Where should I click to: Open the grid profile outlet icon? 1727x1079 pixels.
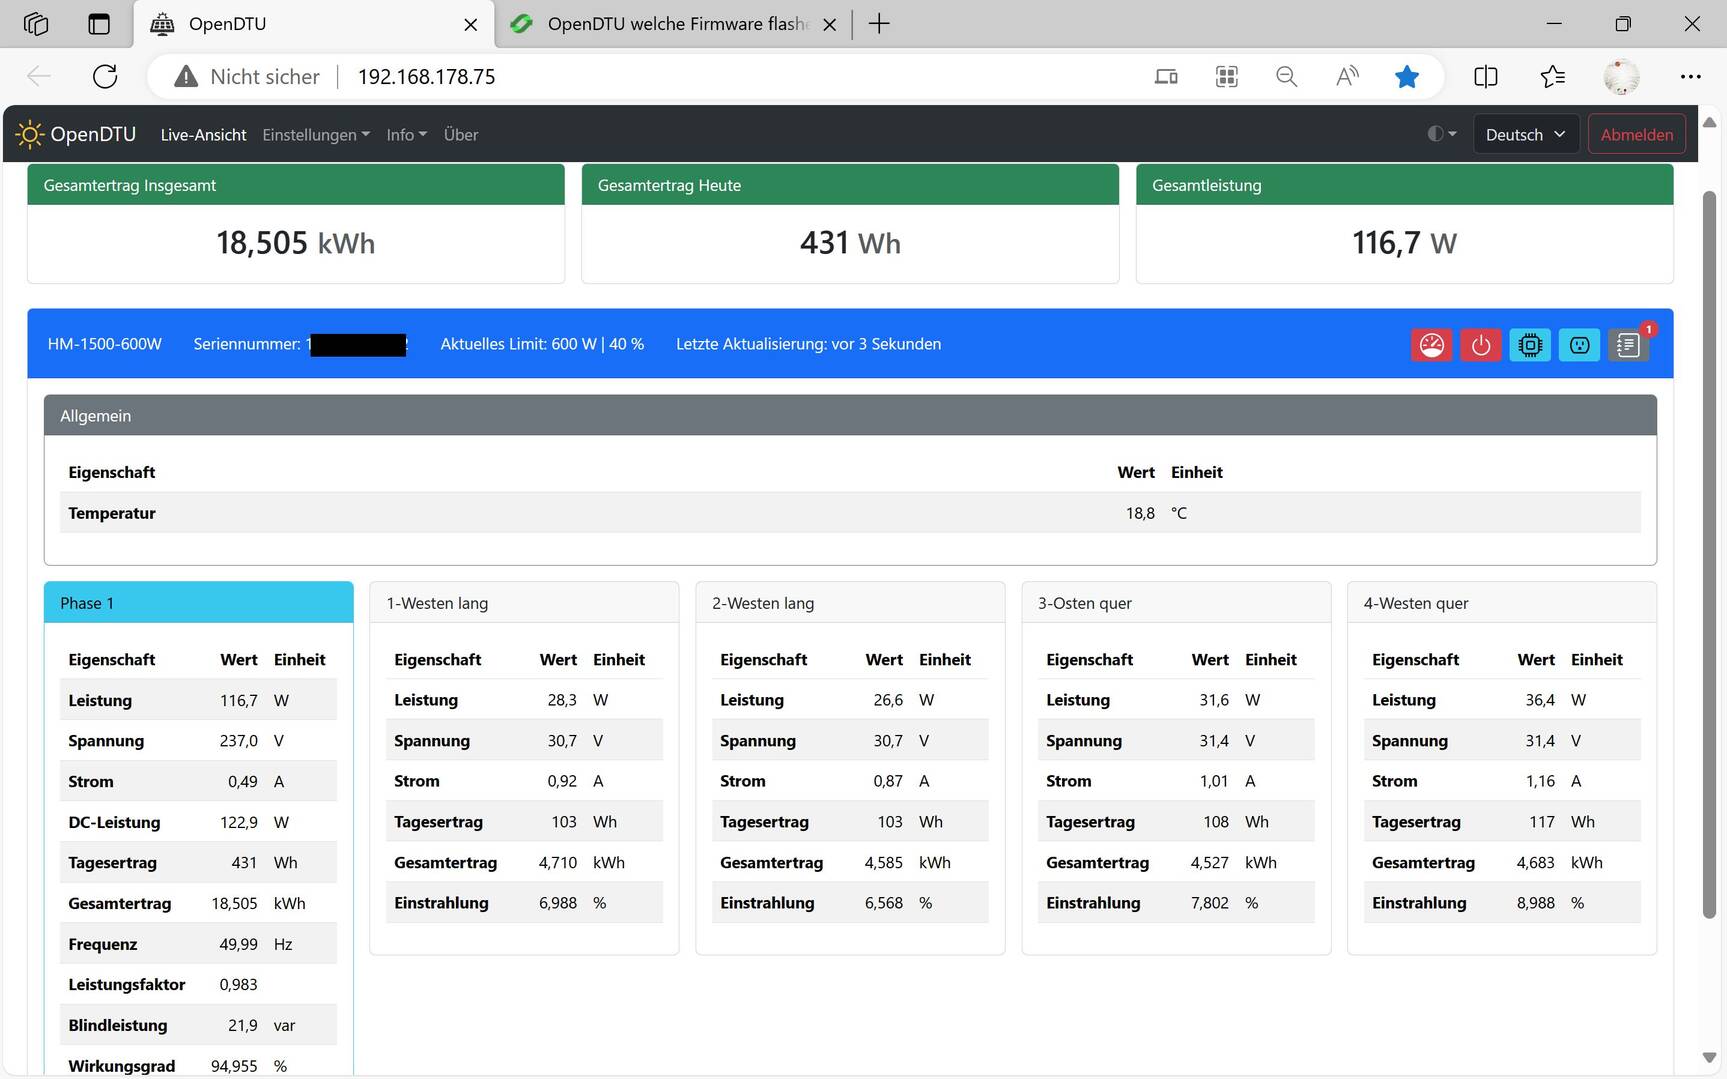pos(1579,345)
